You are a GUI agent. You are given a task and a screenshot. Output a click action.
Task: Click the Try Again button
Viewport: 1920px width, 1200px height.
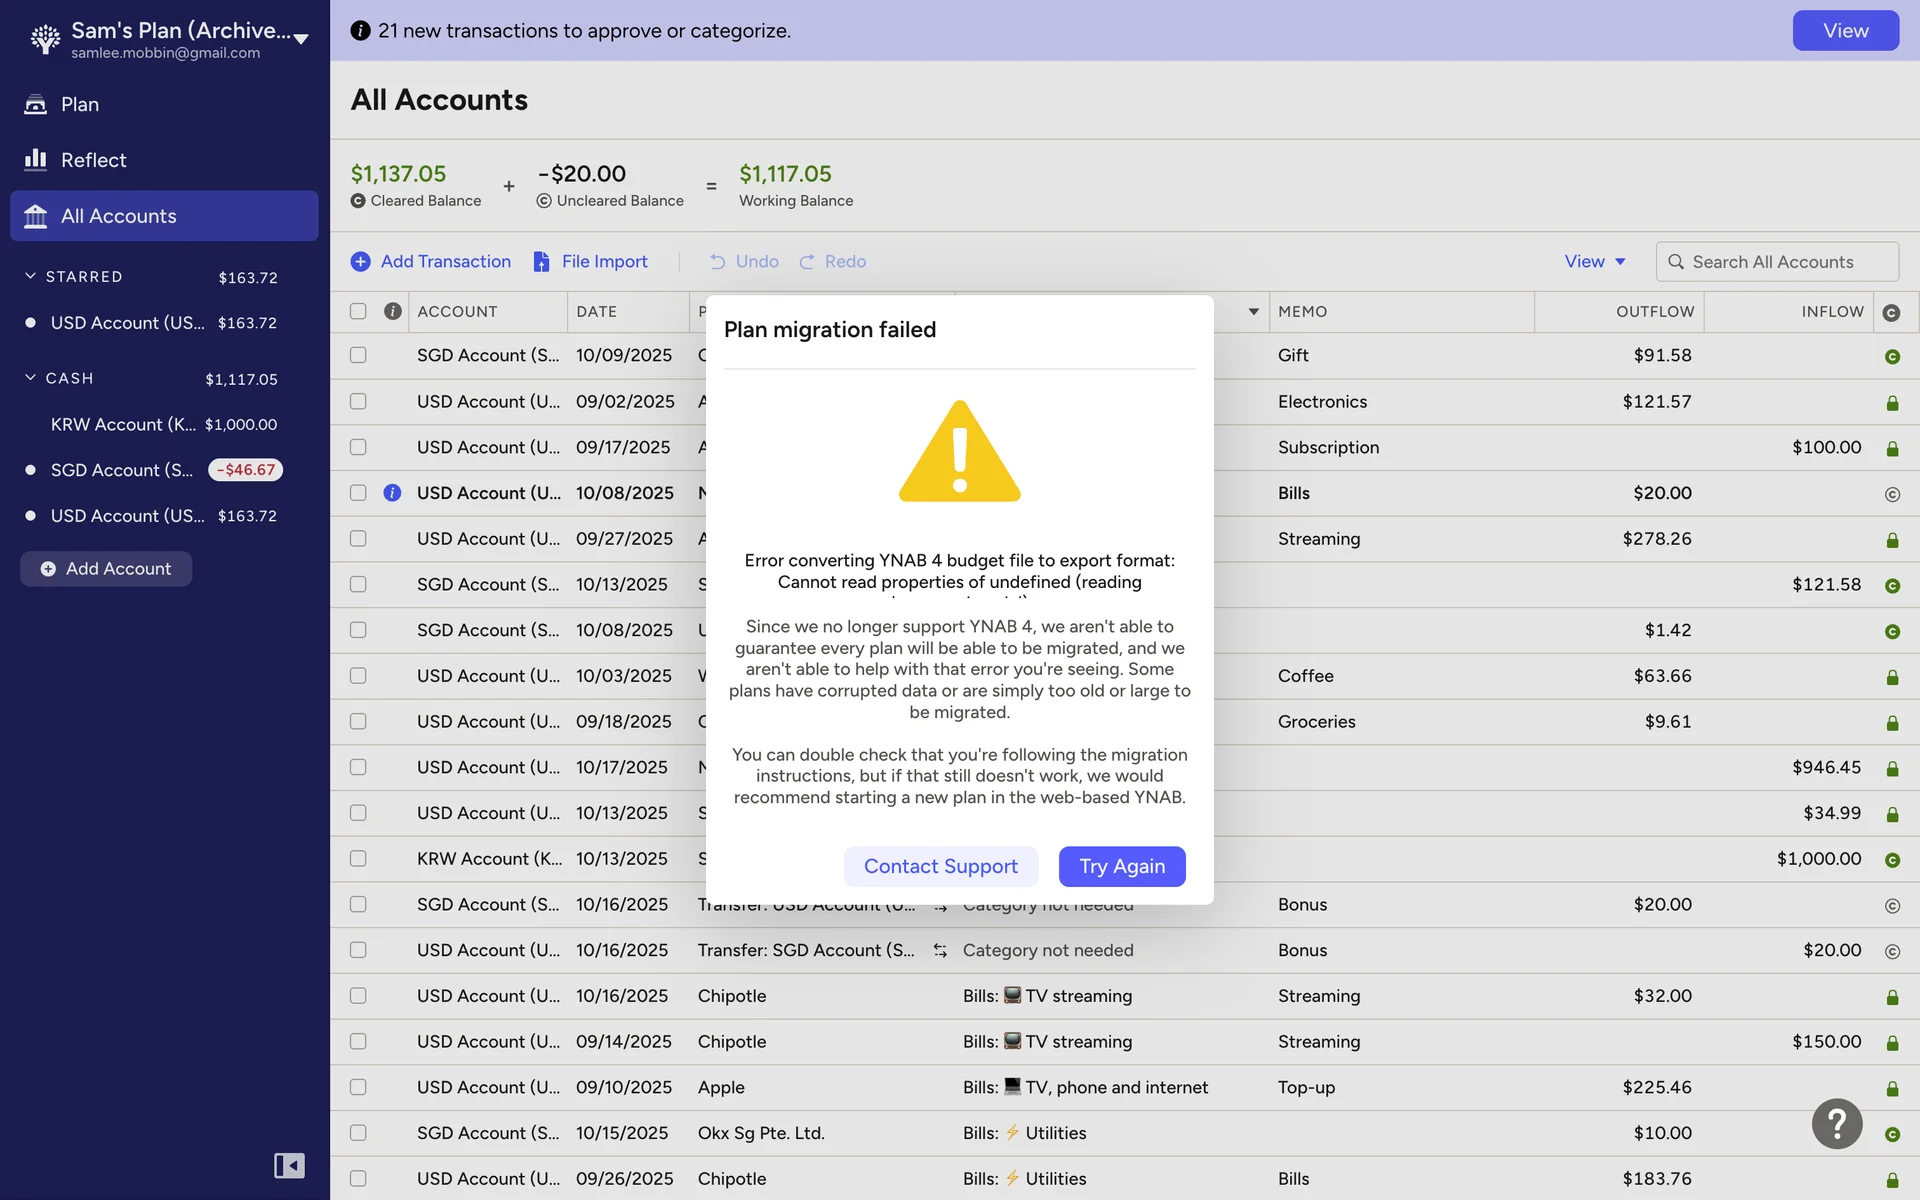tap(1121, 866)
